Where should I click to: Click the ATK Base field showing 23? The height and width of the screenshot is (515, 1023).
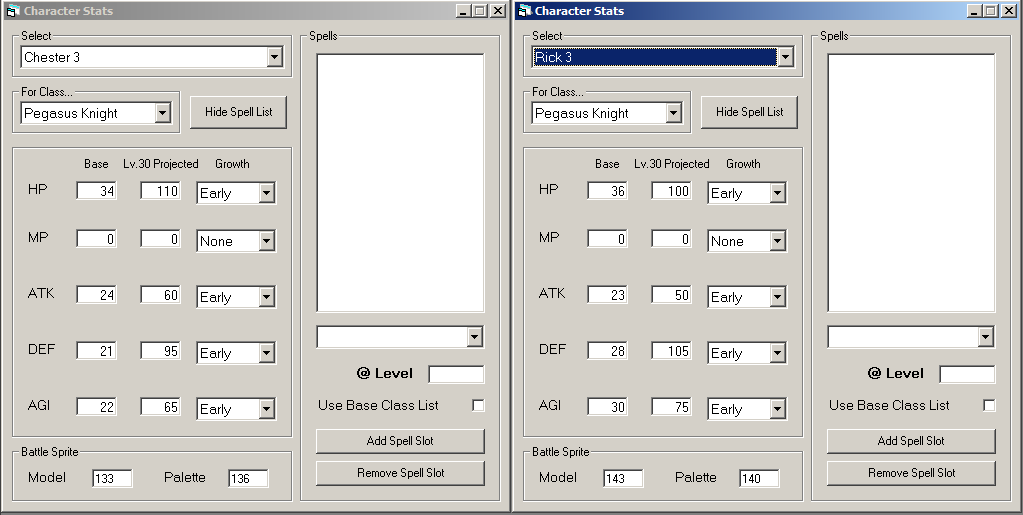pos(607,294)
